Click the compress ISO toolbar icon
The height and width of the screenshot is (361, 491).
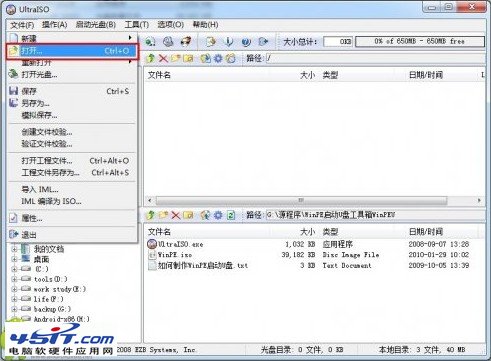pyautogui.click(x=210, y=42)
